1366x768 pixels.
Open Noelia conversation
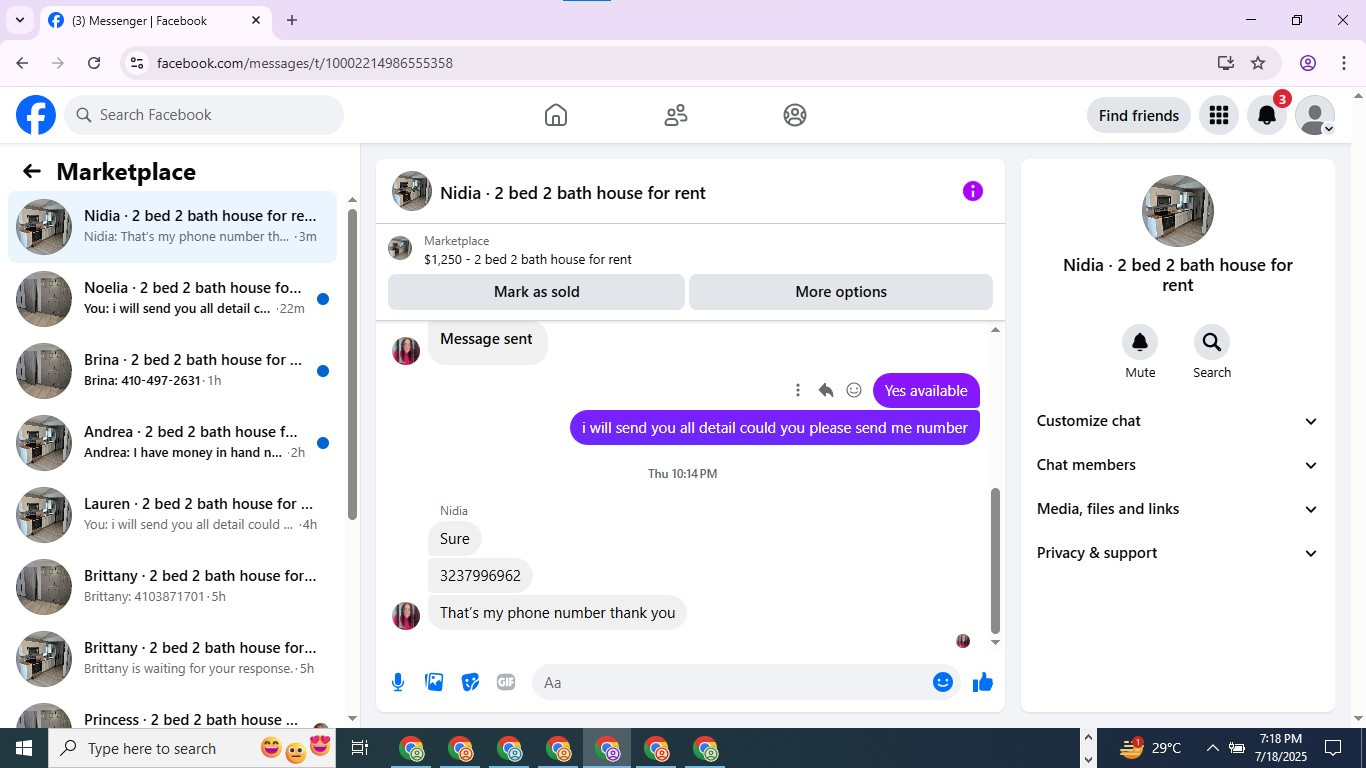172,299
